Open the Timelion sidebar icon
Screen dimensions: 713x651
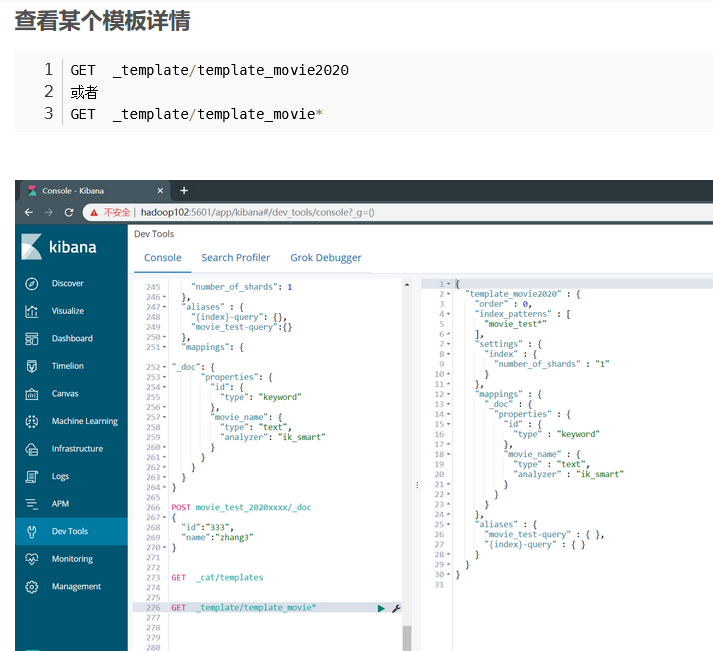(x=31, y=366)
